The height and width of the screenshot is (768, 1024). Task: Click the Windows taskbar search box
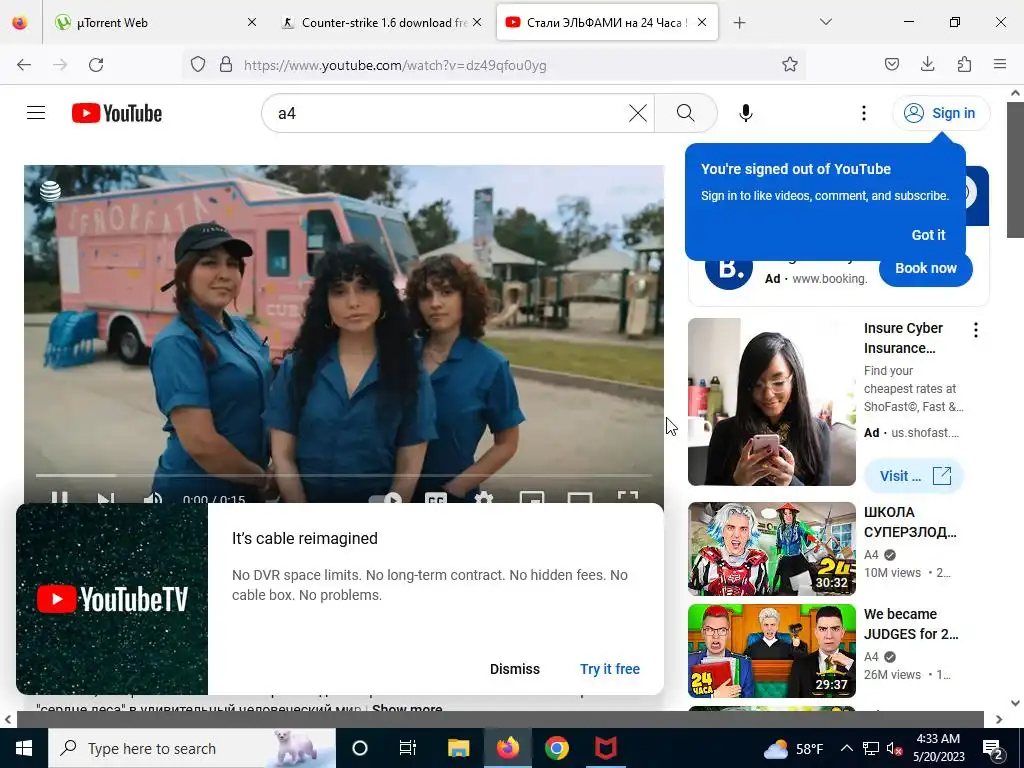point(192,748)
